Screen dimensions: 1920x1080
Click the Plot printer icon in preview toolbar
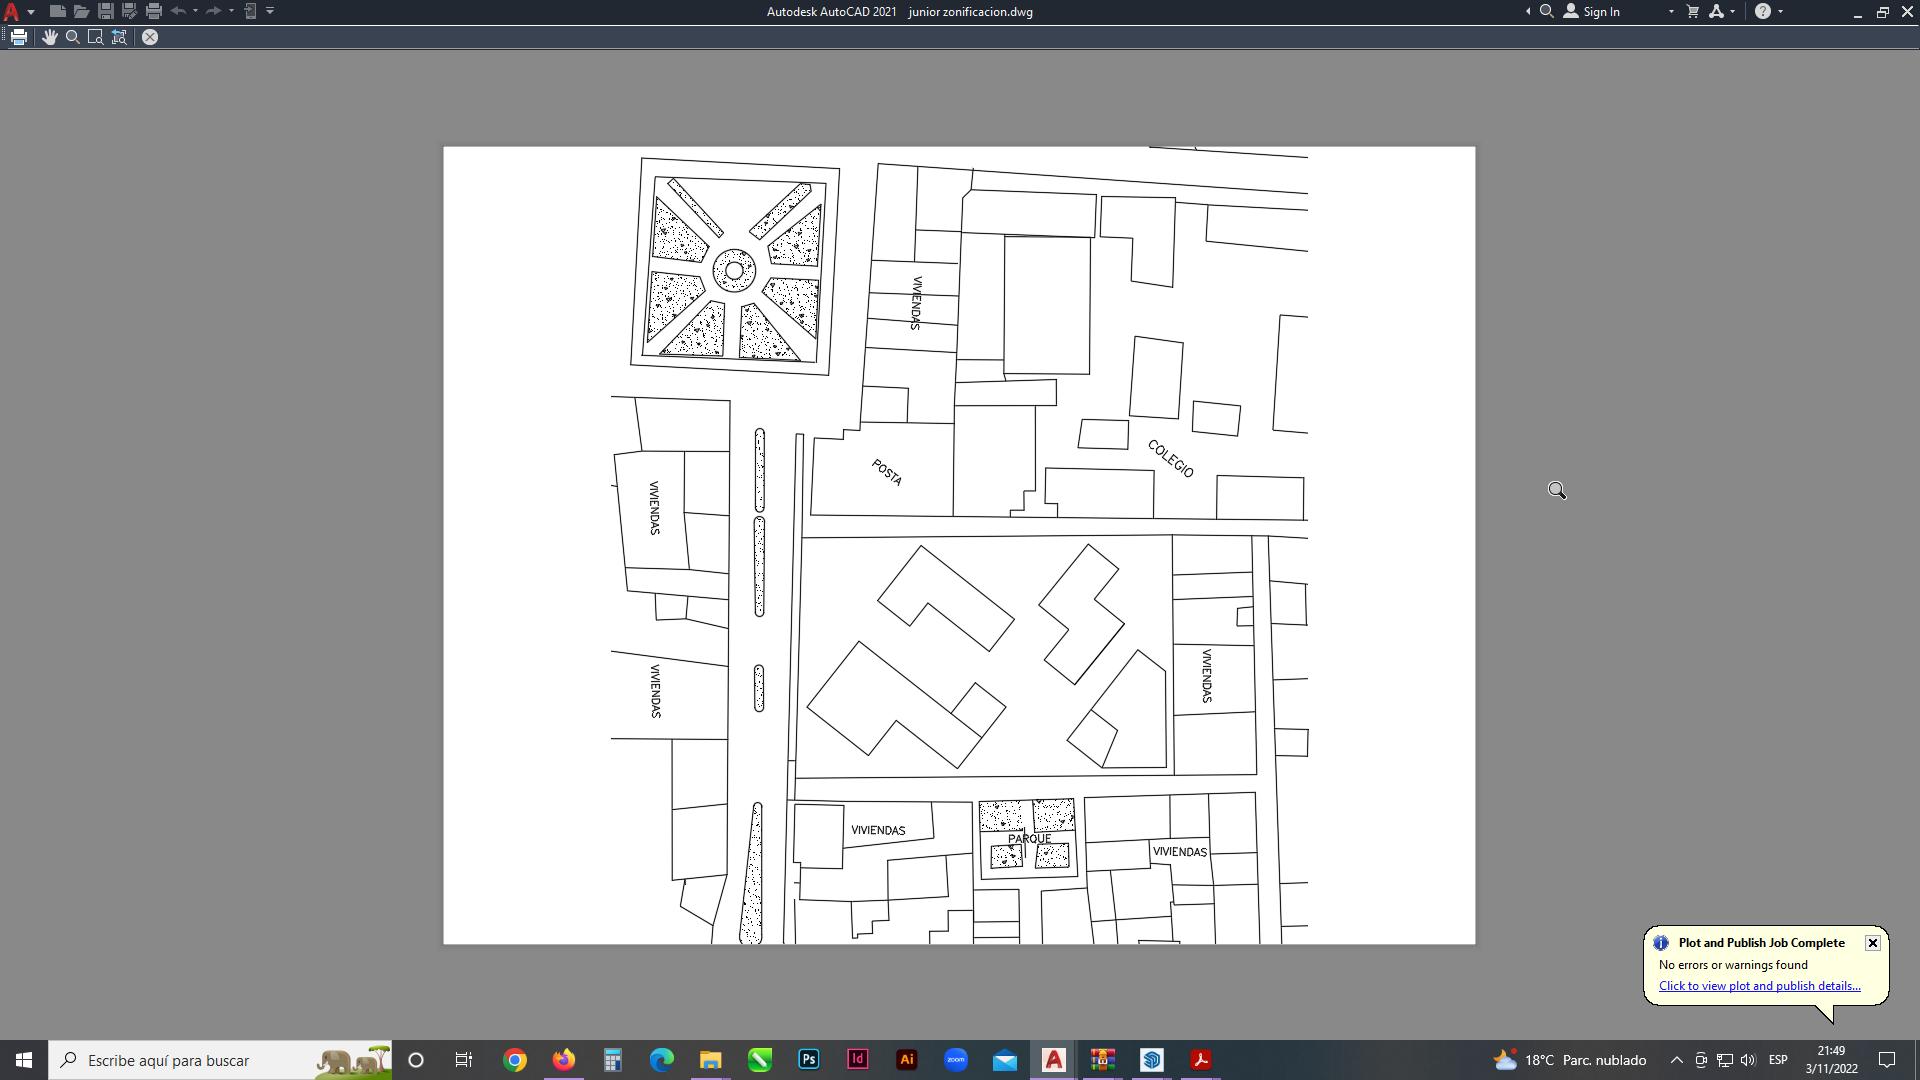pos(18,37)
